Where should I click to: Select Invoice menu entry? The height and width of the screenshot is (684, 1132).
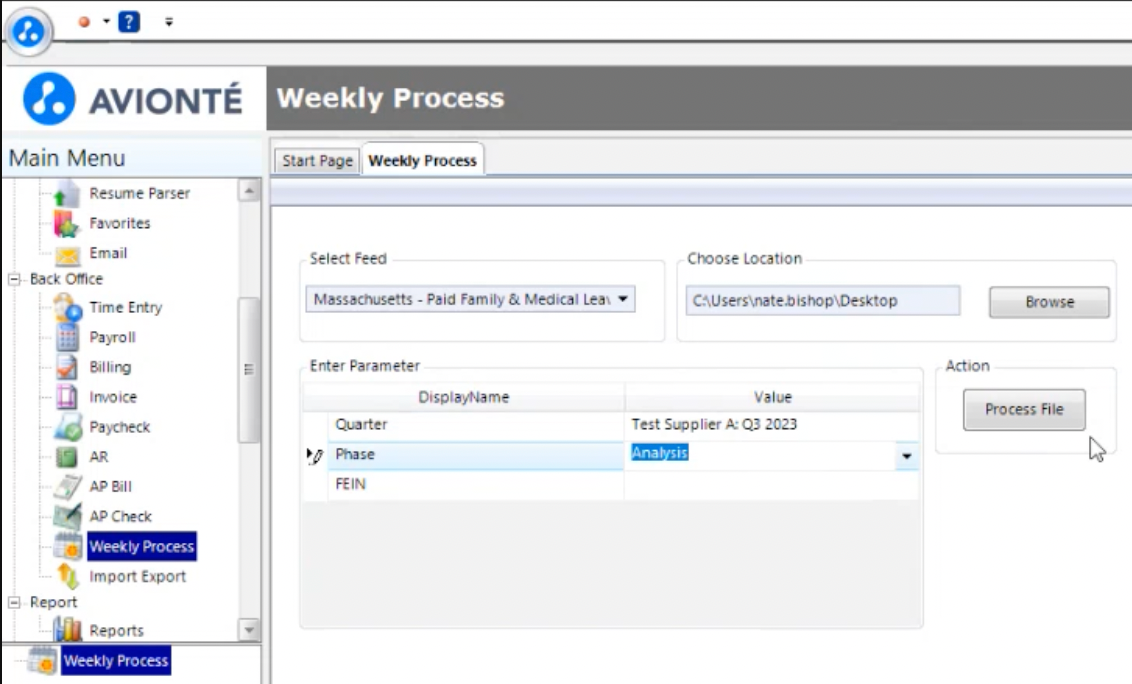point(113,397)
